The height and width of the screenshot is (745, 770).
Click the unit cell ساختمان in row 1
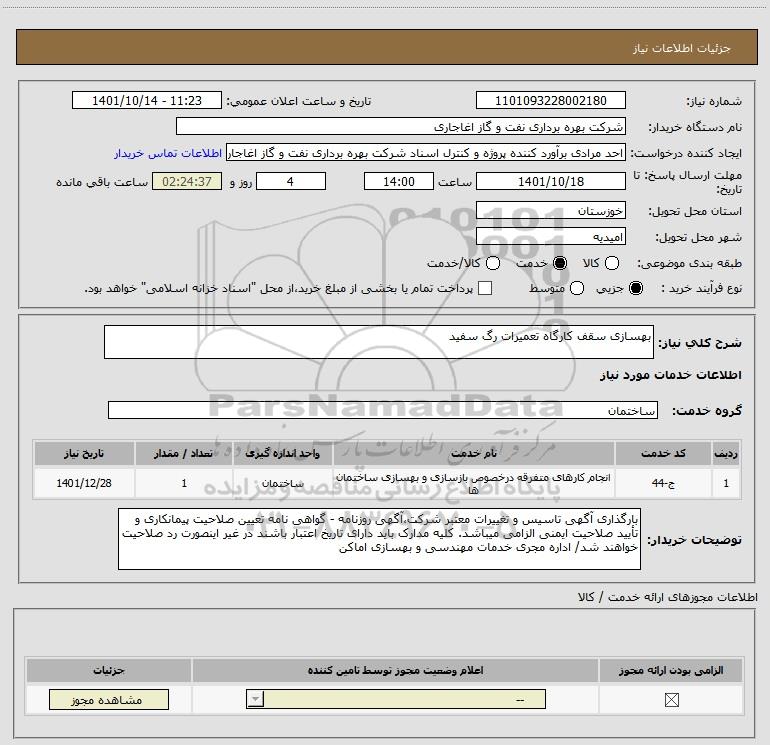pyautogui.click(x=282, y=483)
